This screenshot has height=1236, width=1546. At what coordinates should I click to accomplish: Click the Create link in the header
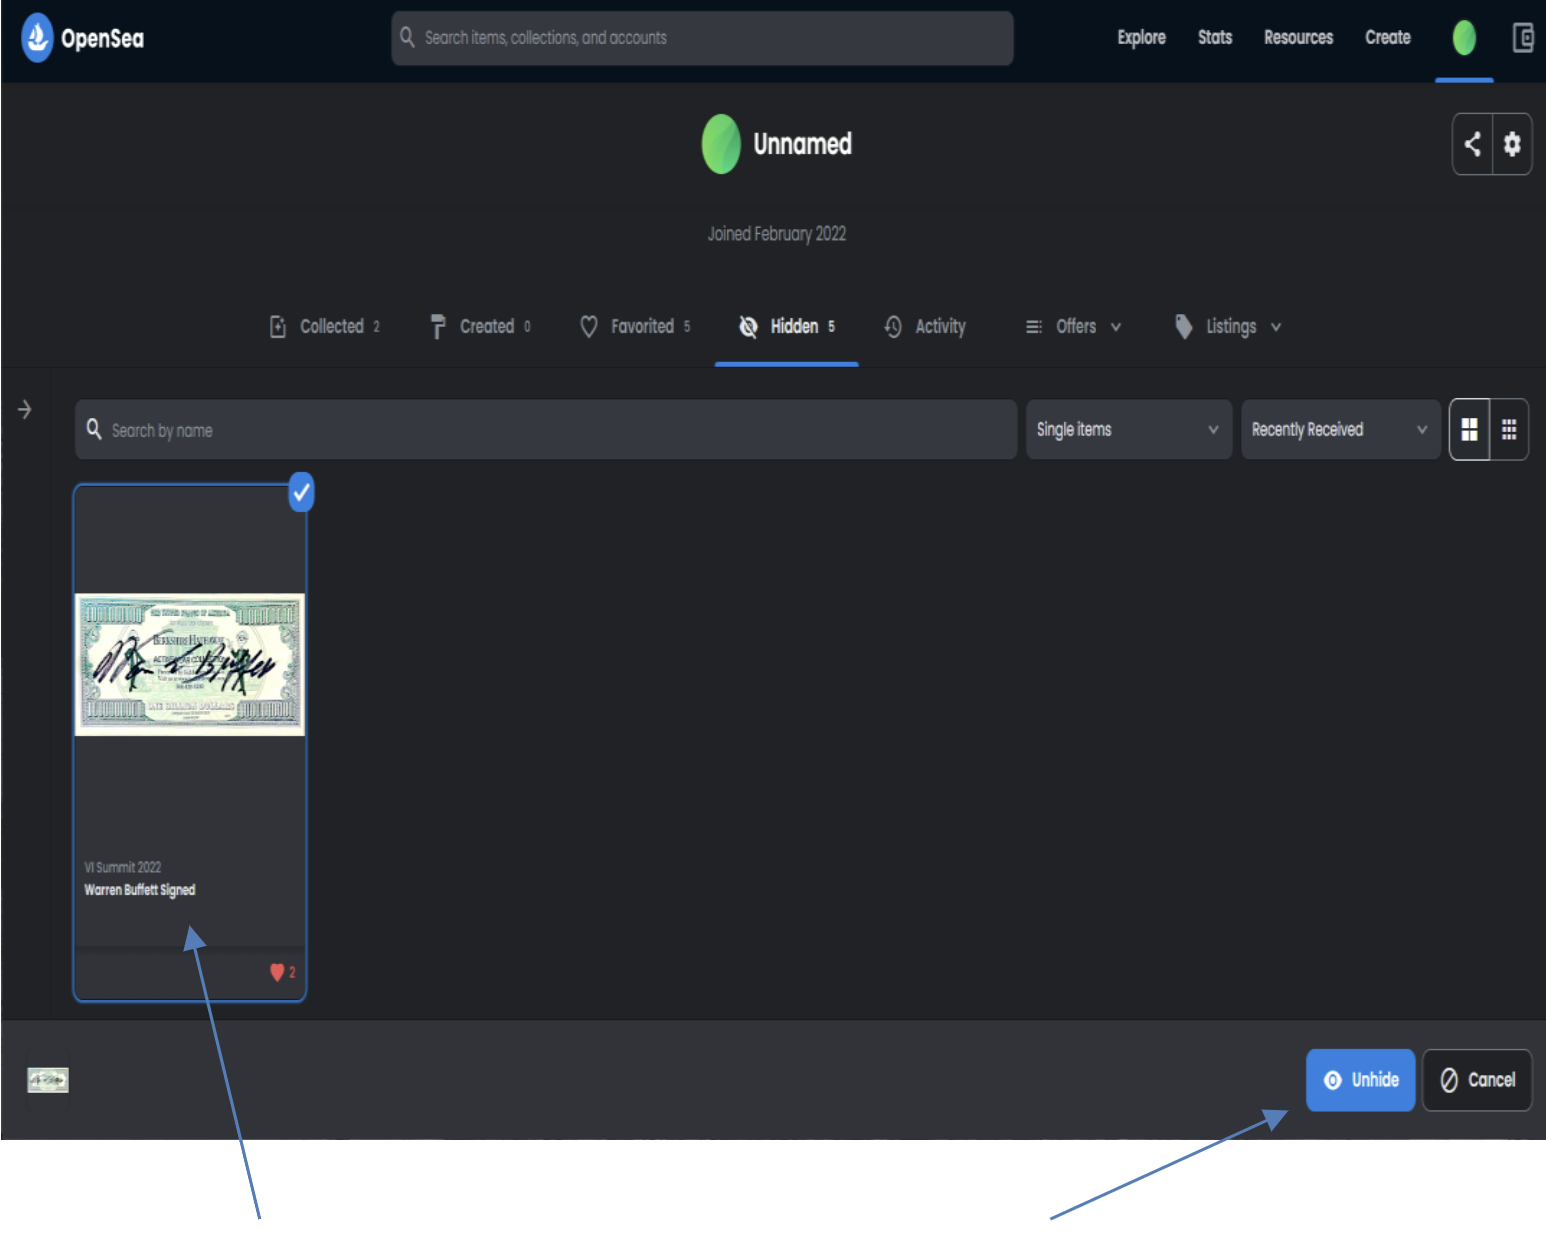pyautogui.click(x=1388, y=37)
